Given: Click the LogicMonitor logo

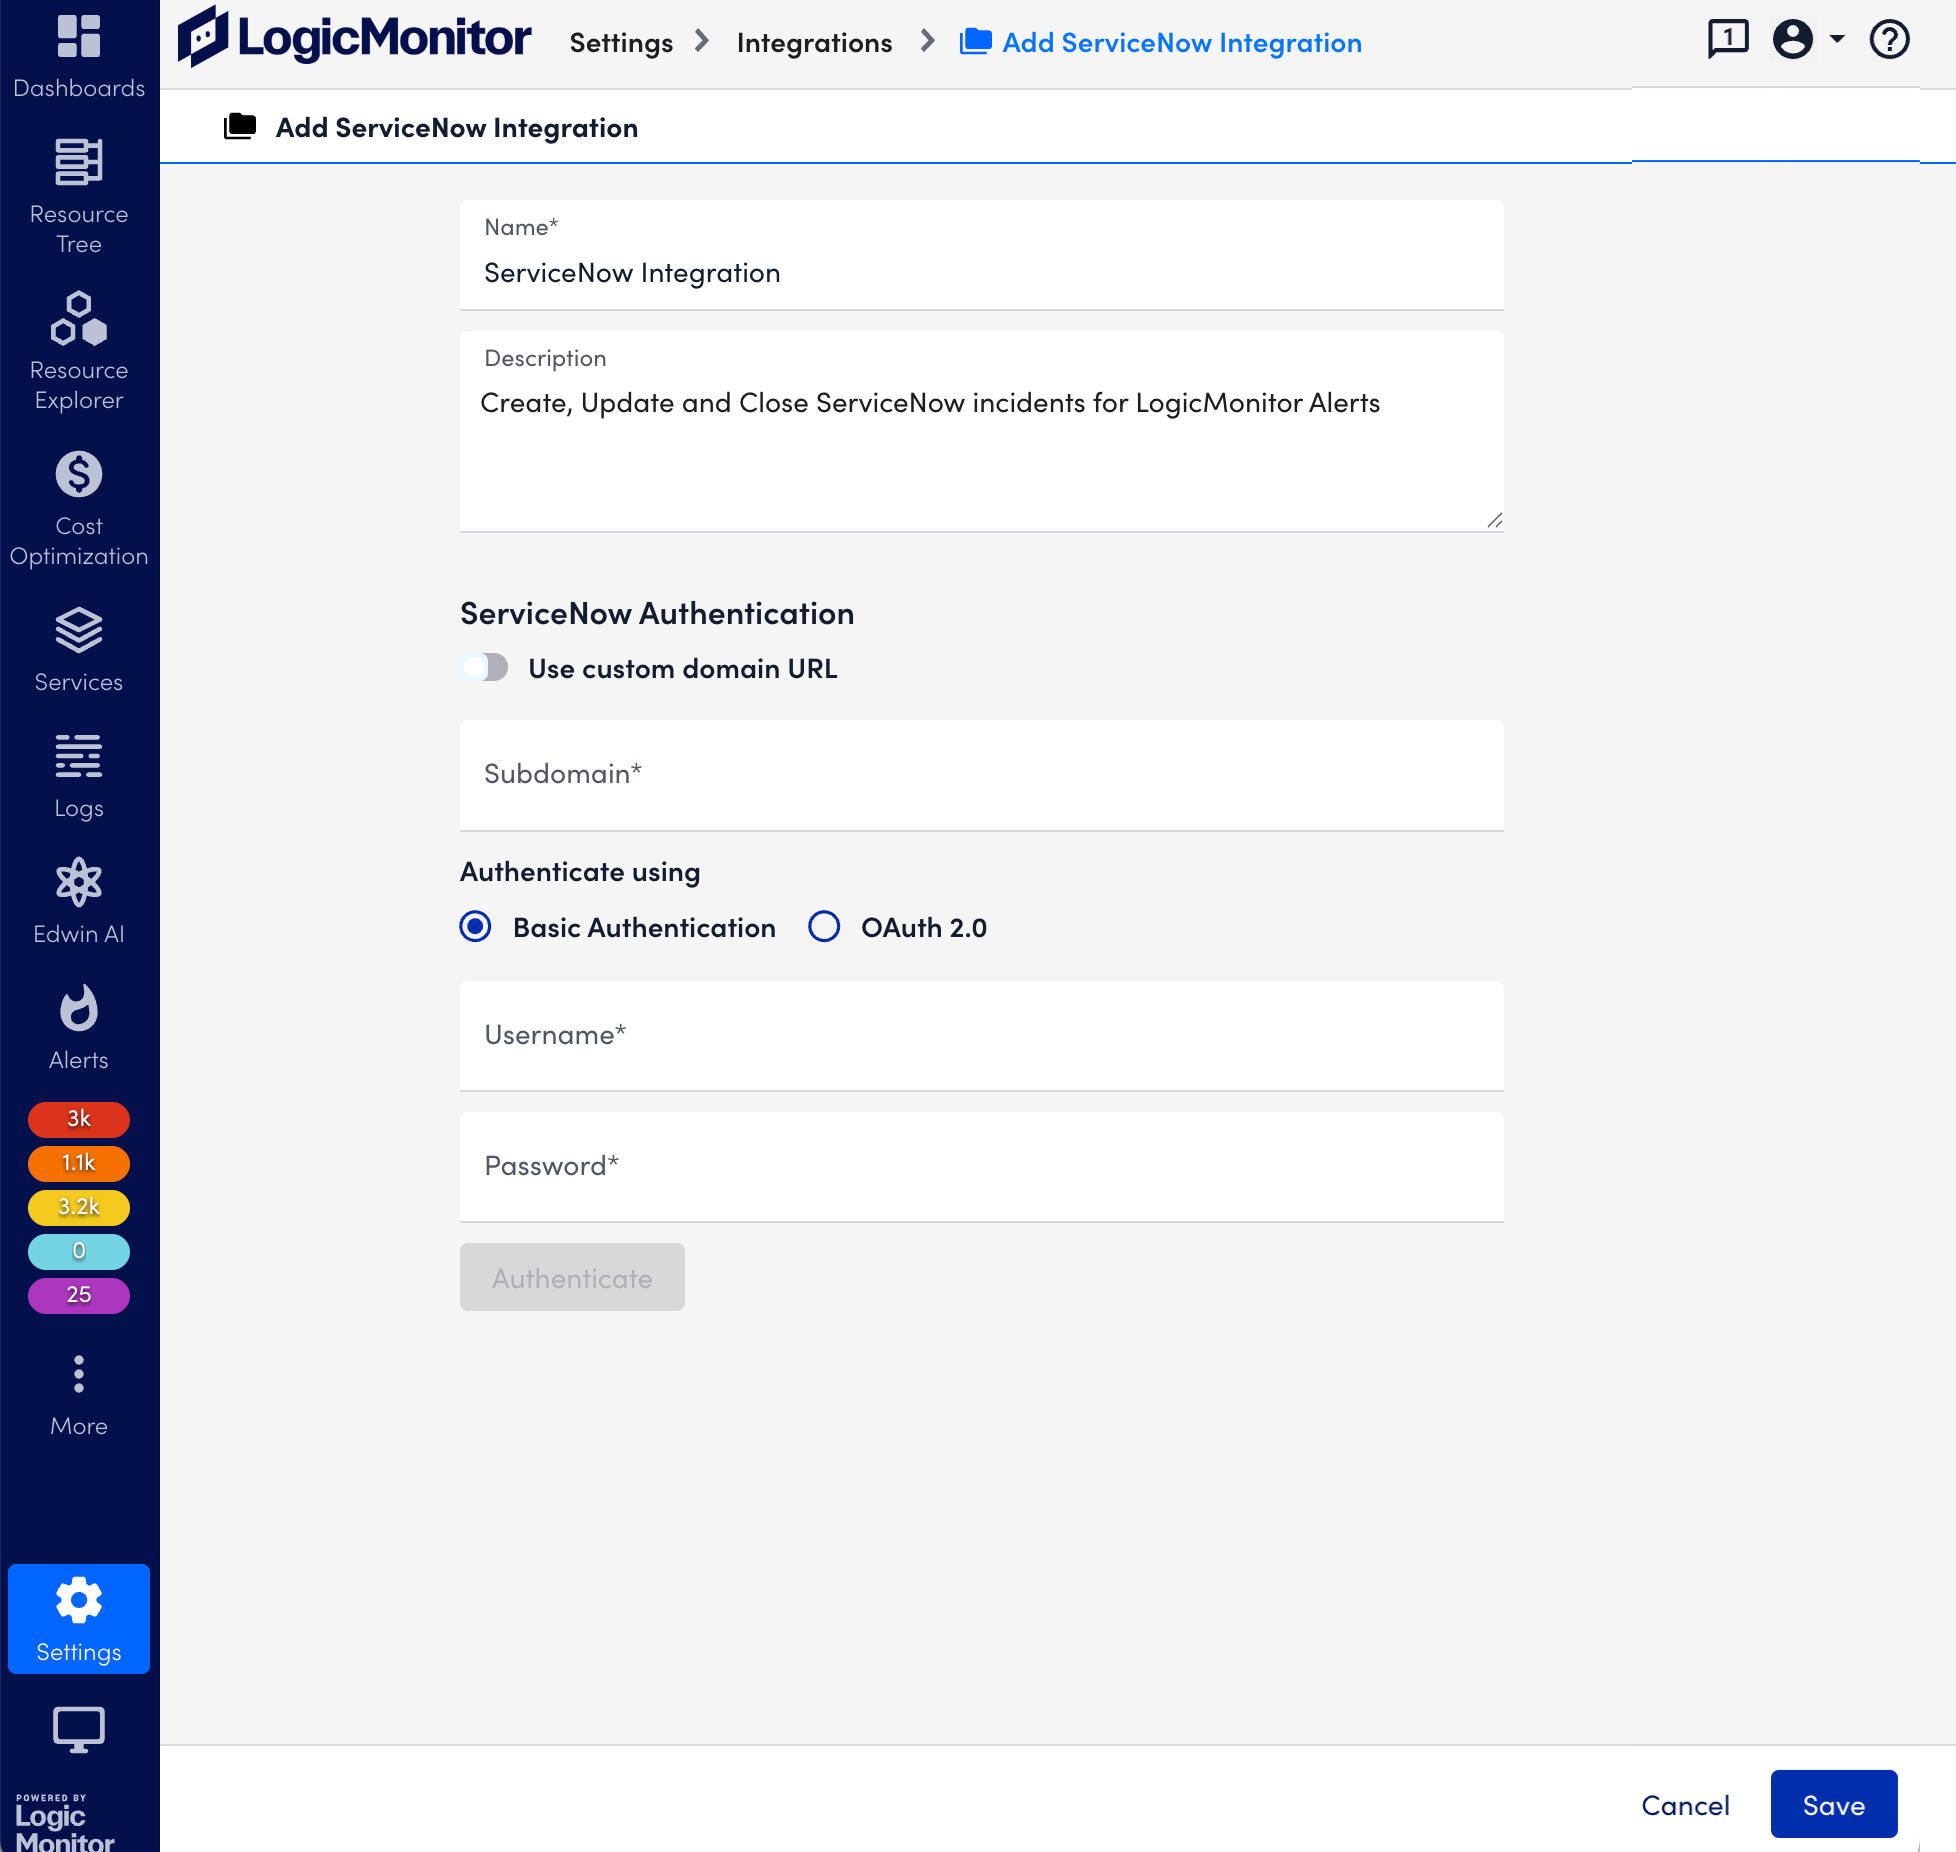Looking at the screenshot, I should pos(354,38).
